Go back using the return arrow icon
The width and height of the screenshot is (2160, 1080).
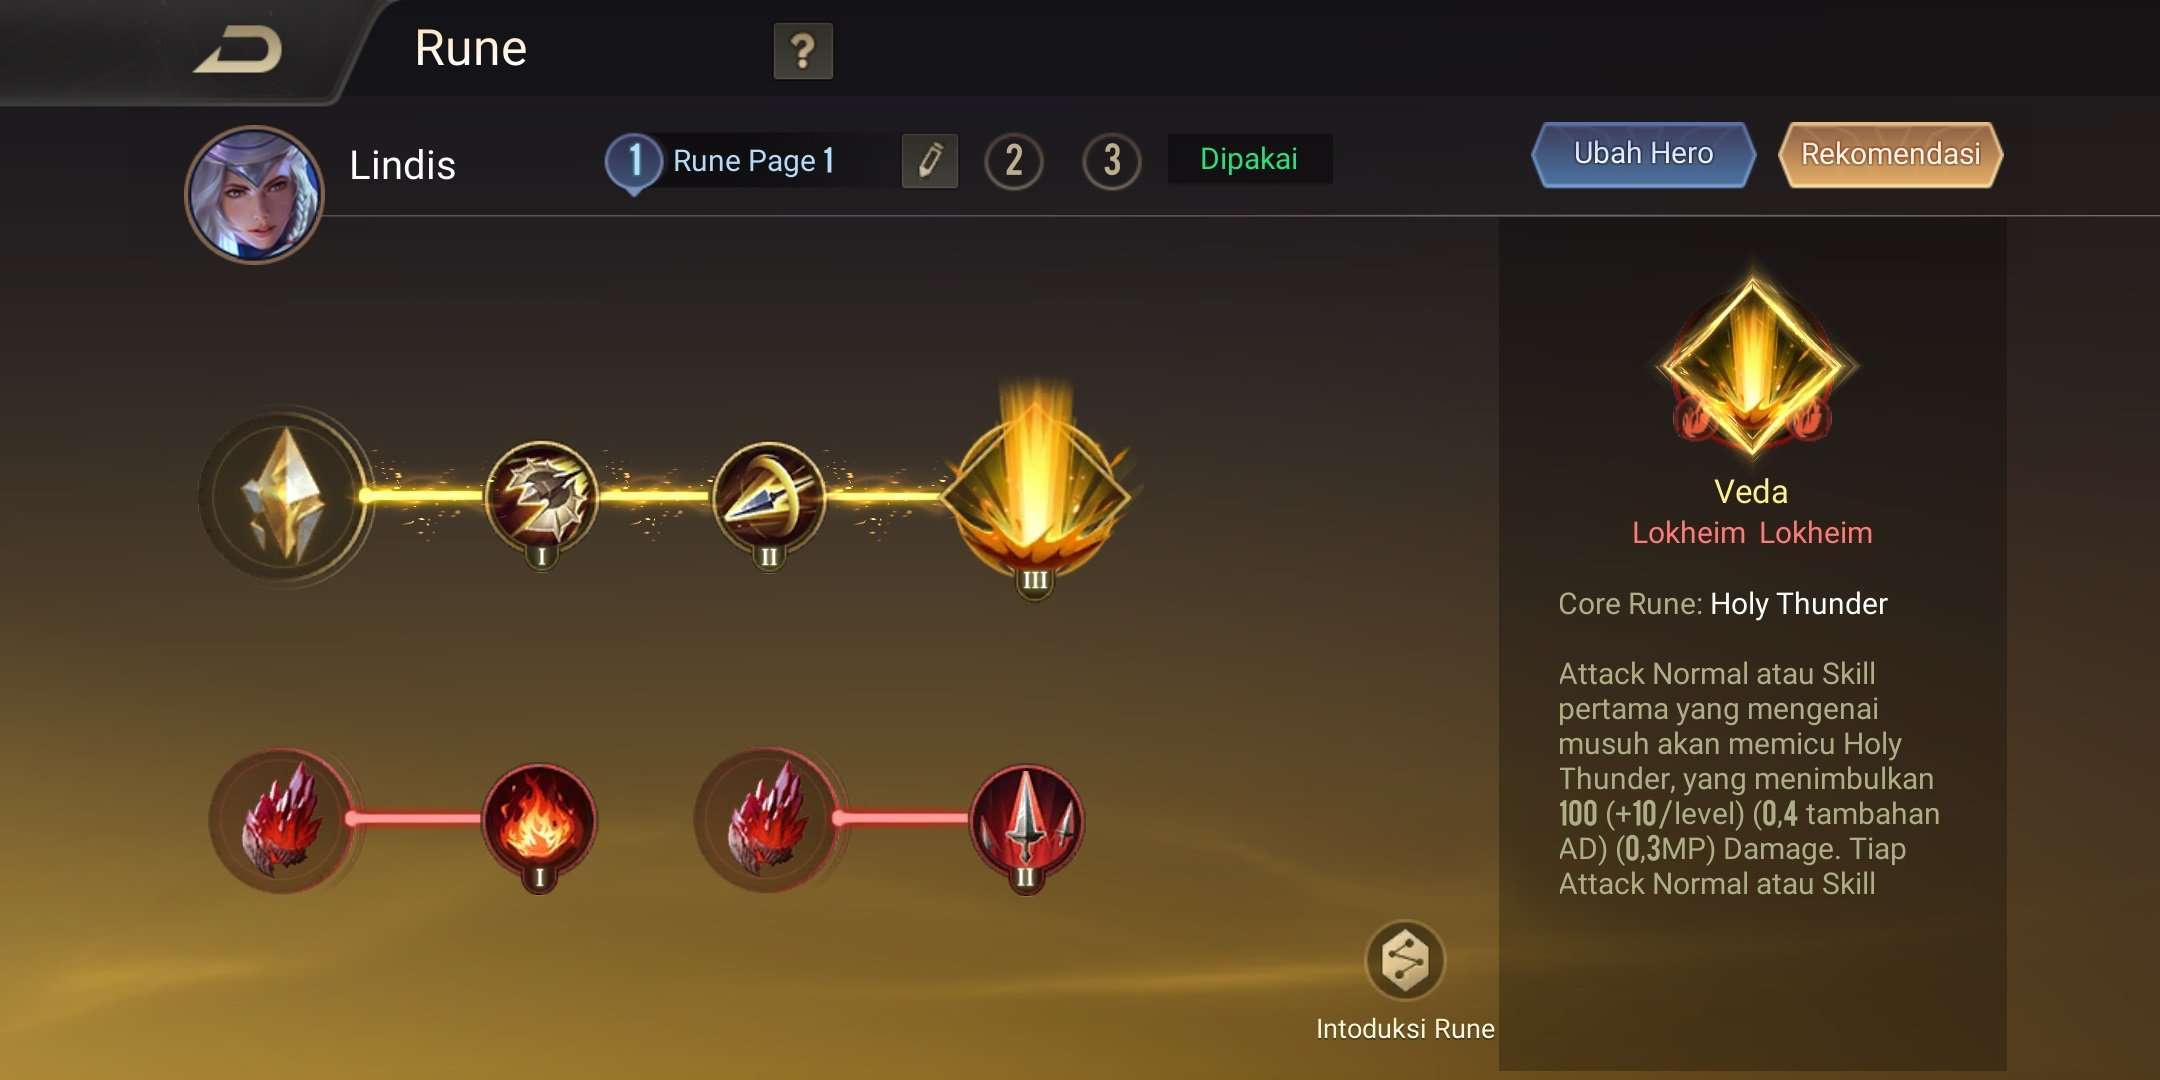pos(239,50)
